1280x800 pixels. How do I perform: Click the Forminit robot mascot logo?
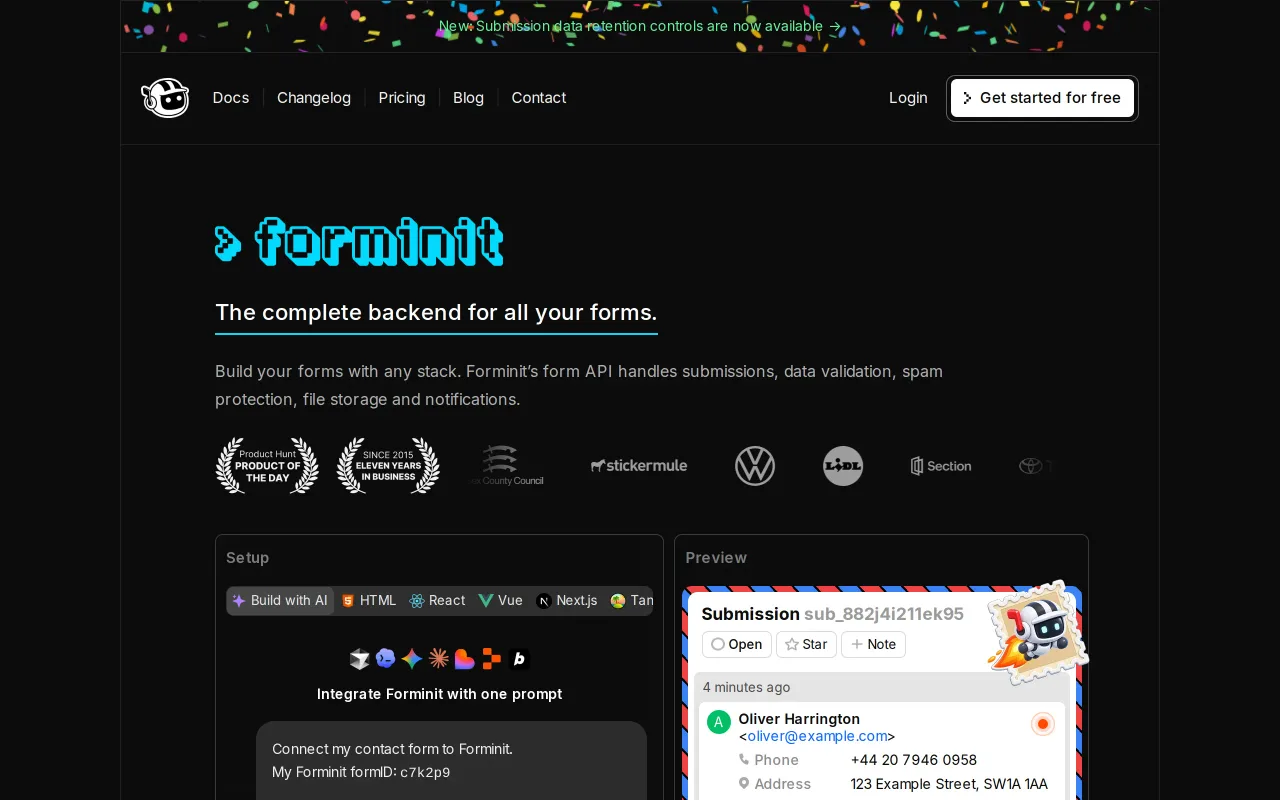click(165, 98)
